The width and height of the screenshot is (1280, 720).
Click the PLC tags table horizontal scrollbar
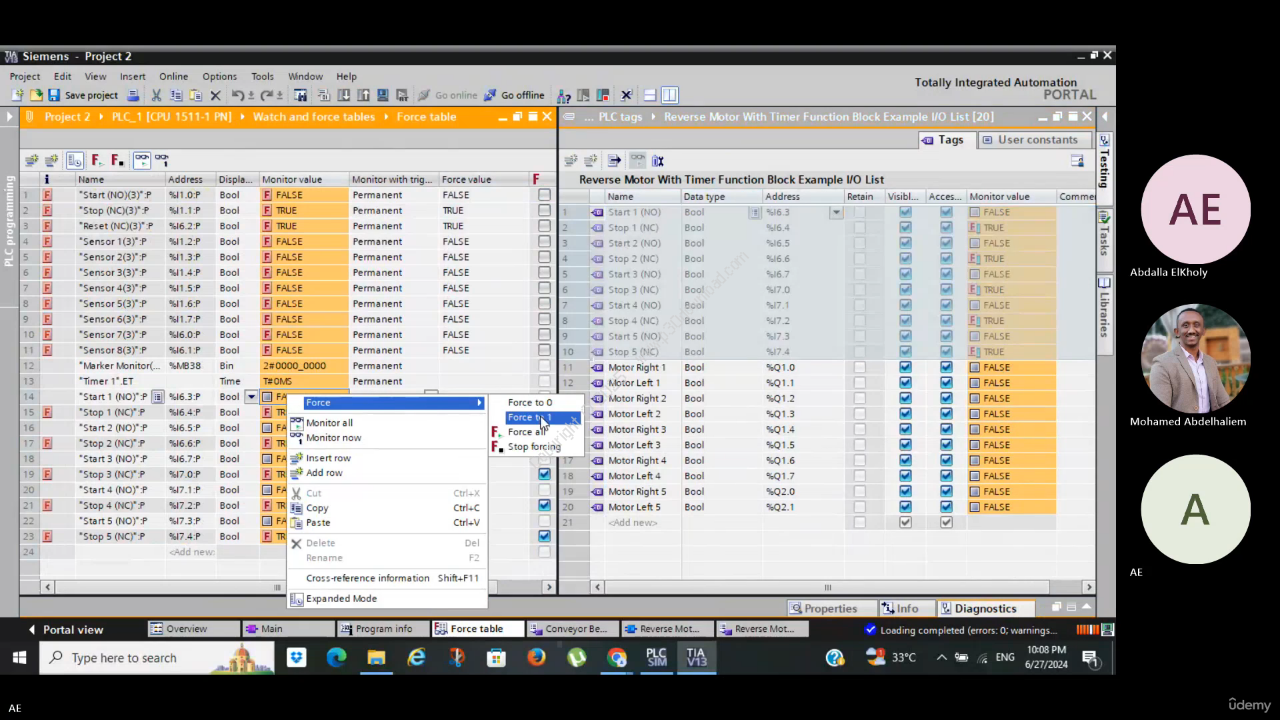827,587
